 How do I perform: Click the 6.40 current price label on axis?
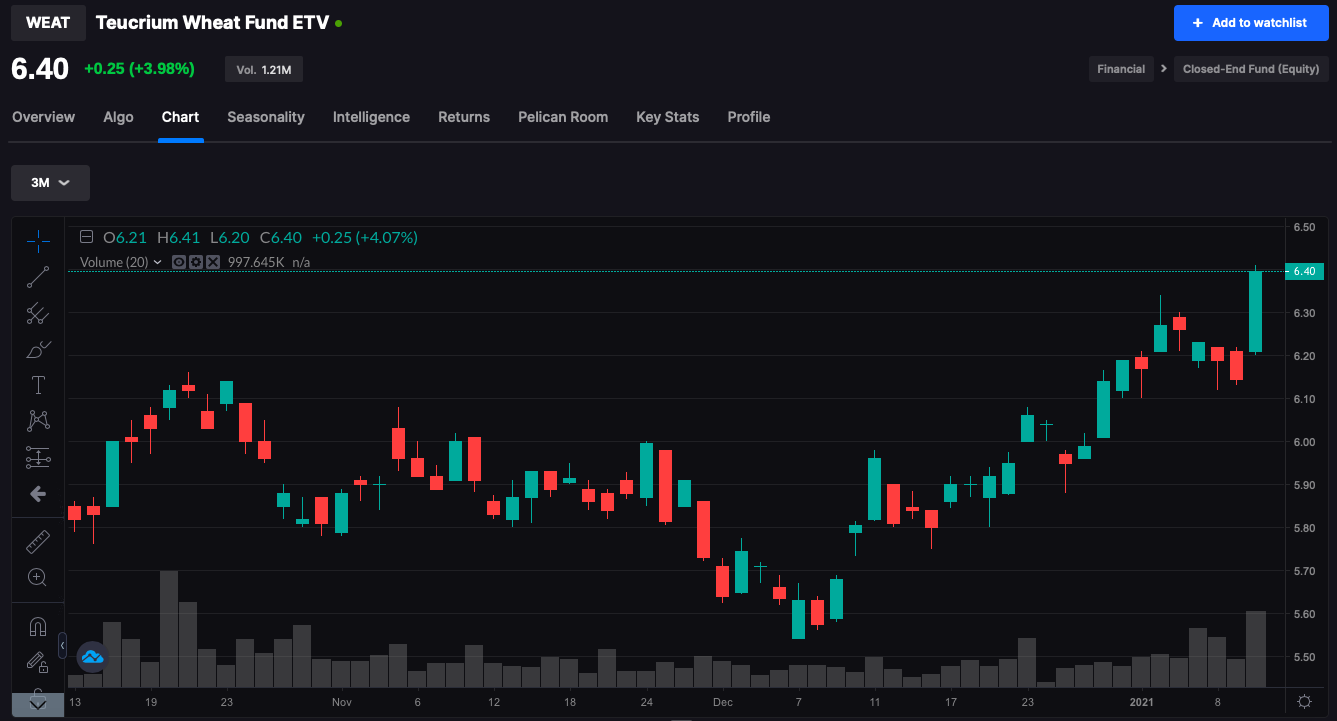point(1304,271)
